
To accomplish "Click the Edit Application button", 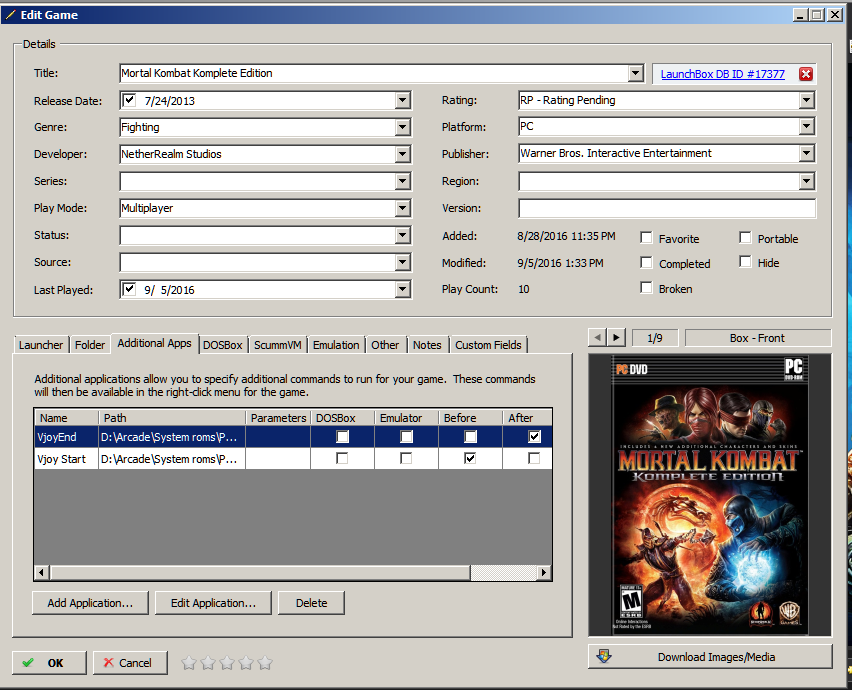I will click(x=213, y=603).
